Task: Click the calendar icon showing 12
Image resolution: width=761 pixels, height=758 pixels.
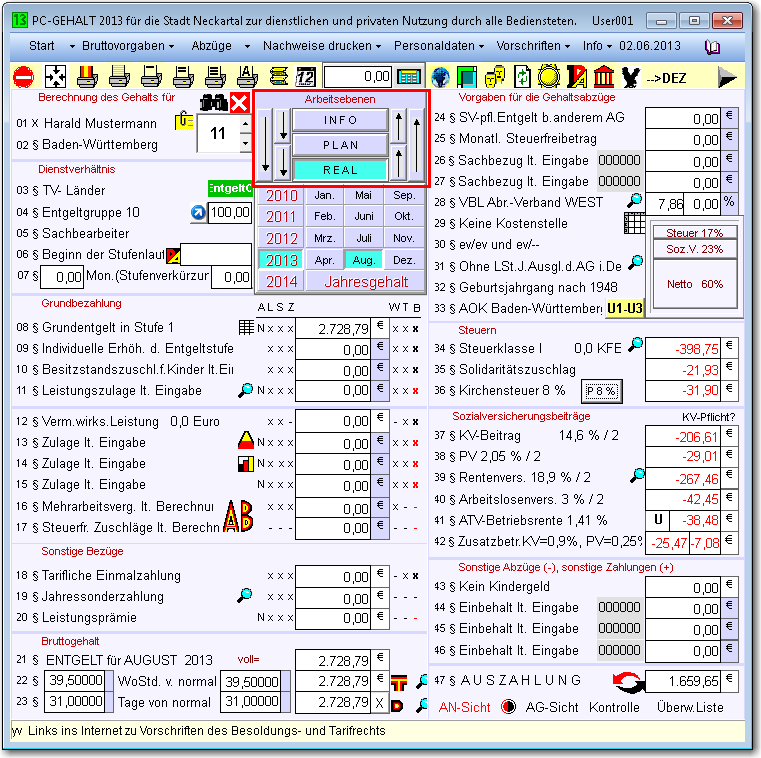Action: pyautogui.click(x=306, y=76)
